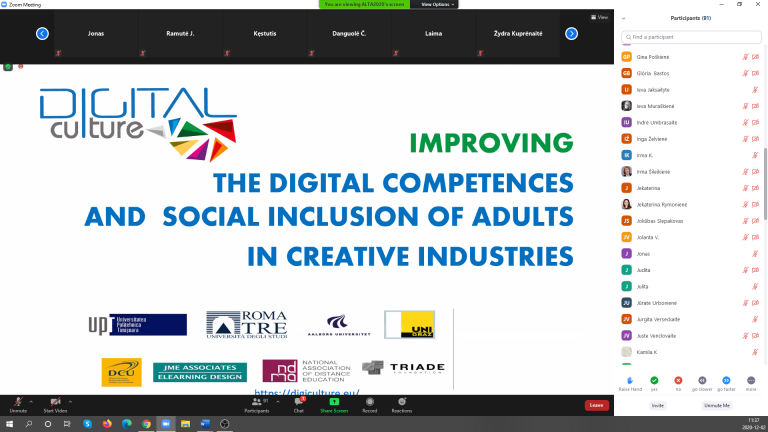Open the Reactions menu

[x=402, y=405]
